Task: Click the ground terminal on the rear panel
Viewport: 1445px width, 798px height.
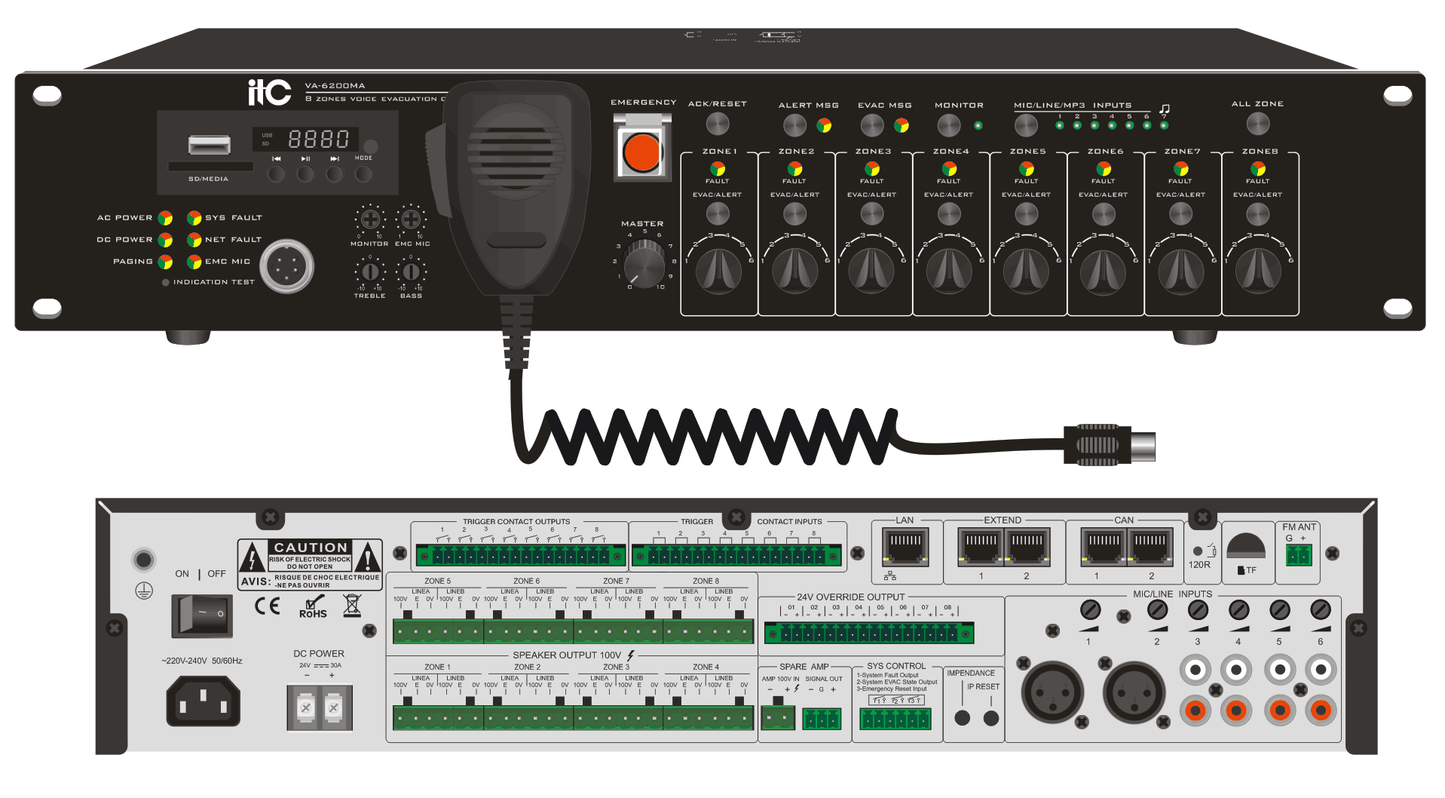Action: pyautogui.click(x=143, y=560)
